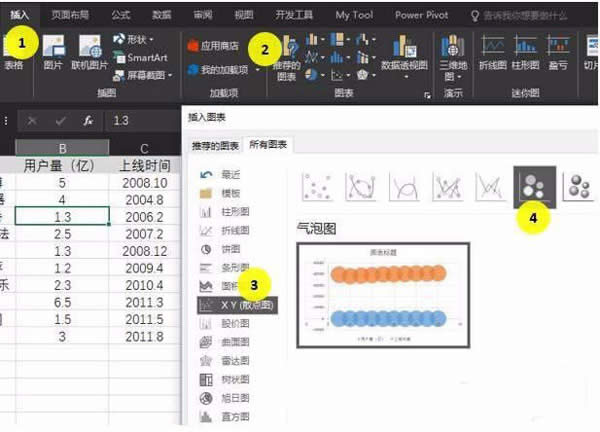Click the 联机图片 online pictures icon
The width and height of the screenshot is (600, 432).
click(x=89, y=54)
